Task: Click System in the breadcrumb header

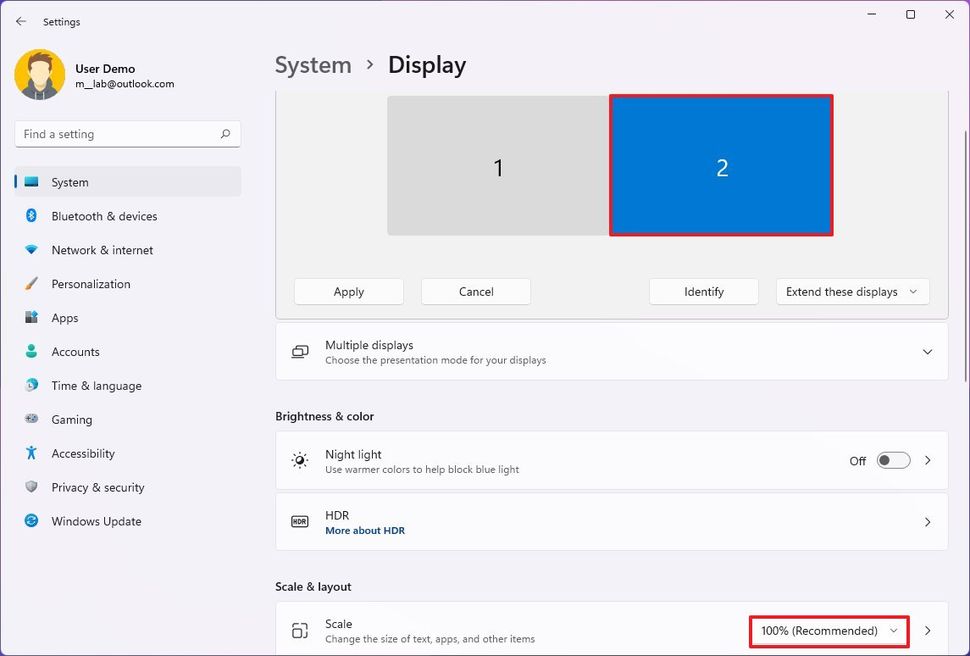Action: click(x=313, y=64)
